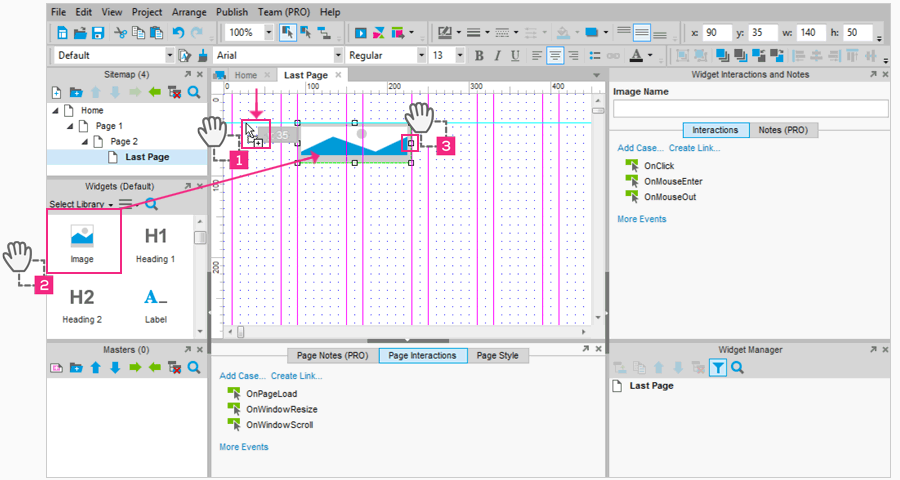Click Add Case link in Page Interactions
This screenshot has width=900, height=480.
coord(241,376)
